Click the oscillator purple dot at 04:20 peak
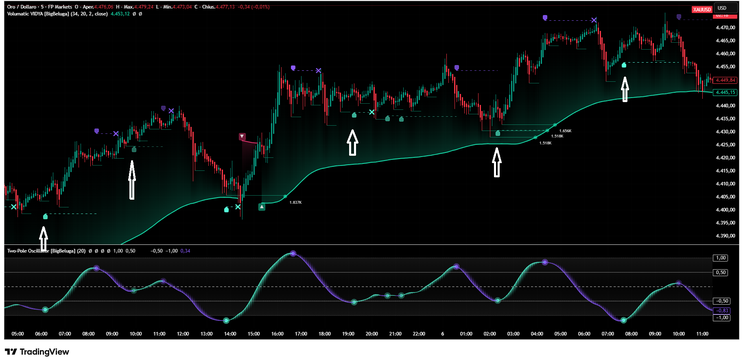743x364 pixels. click(x=545, y=262)
